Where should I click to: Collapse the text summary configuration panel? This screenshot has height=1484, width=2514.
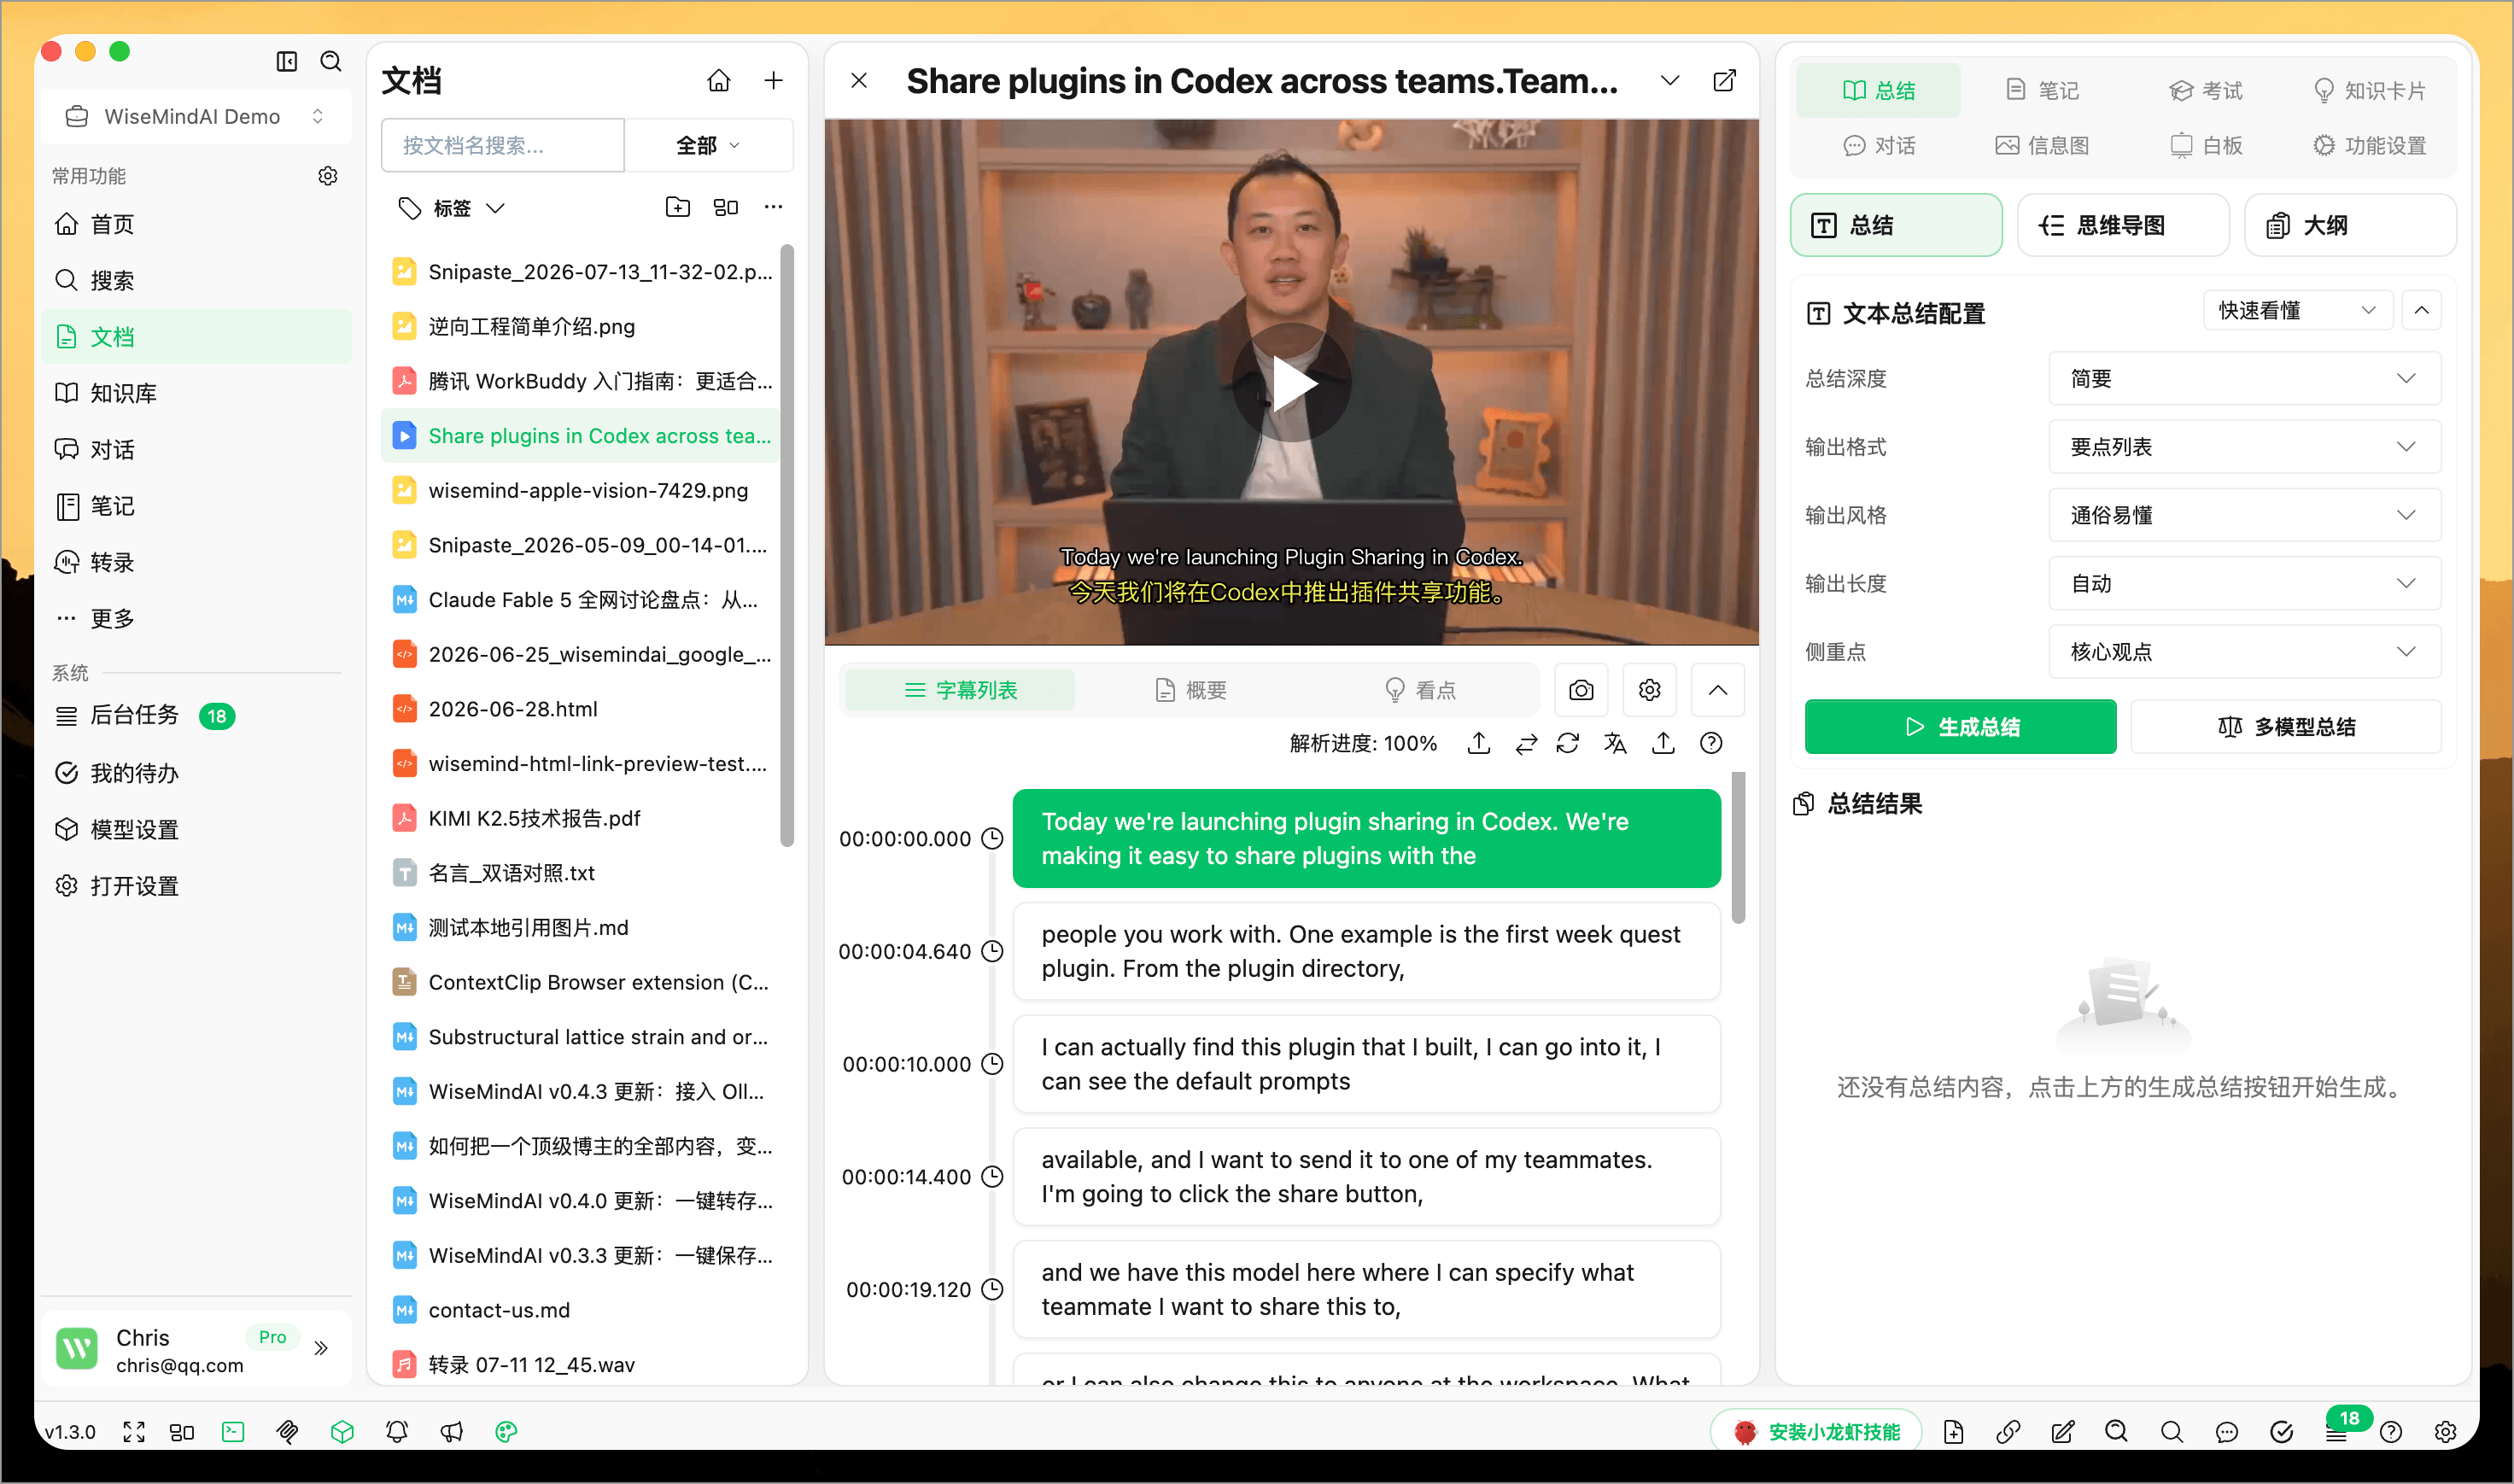click(x=2421, y=310)
